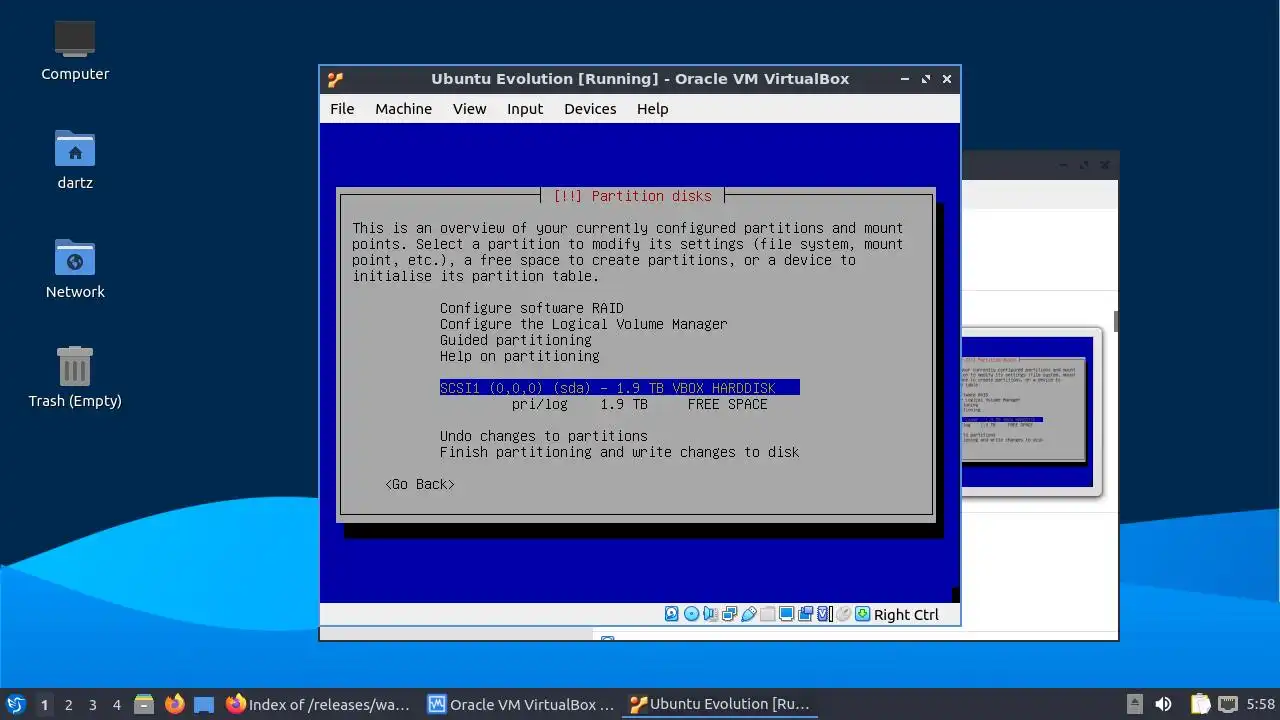Click the optical disk indicator in VM status bar
Screen dimensions: 1280x720
(x=691, y=614)
